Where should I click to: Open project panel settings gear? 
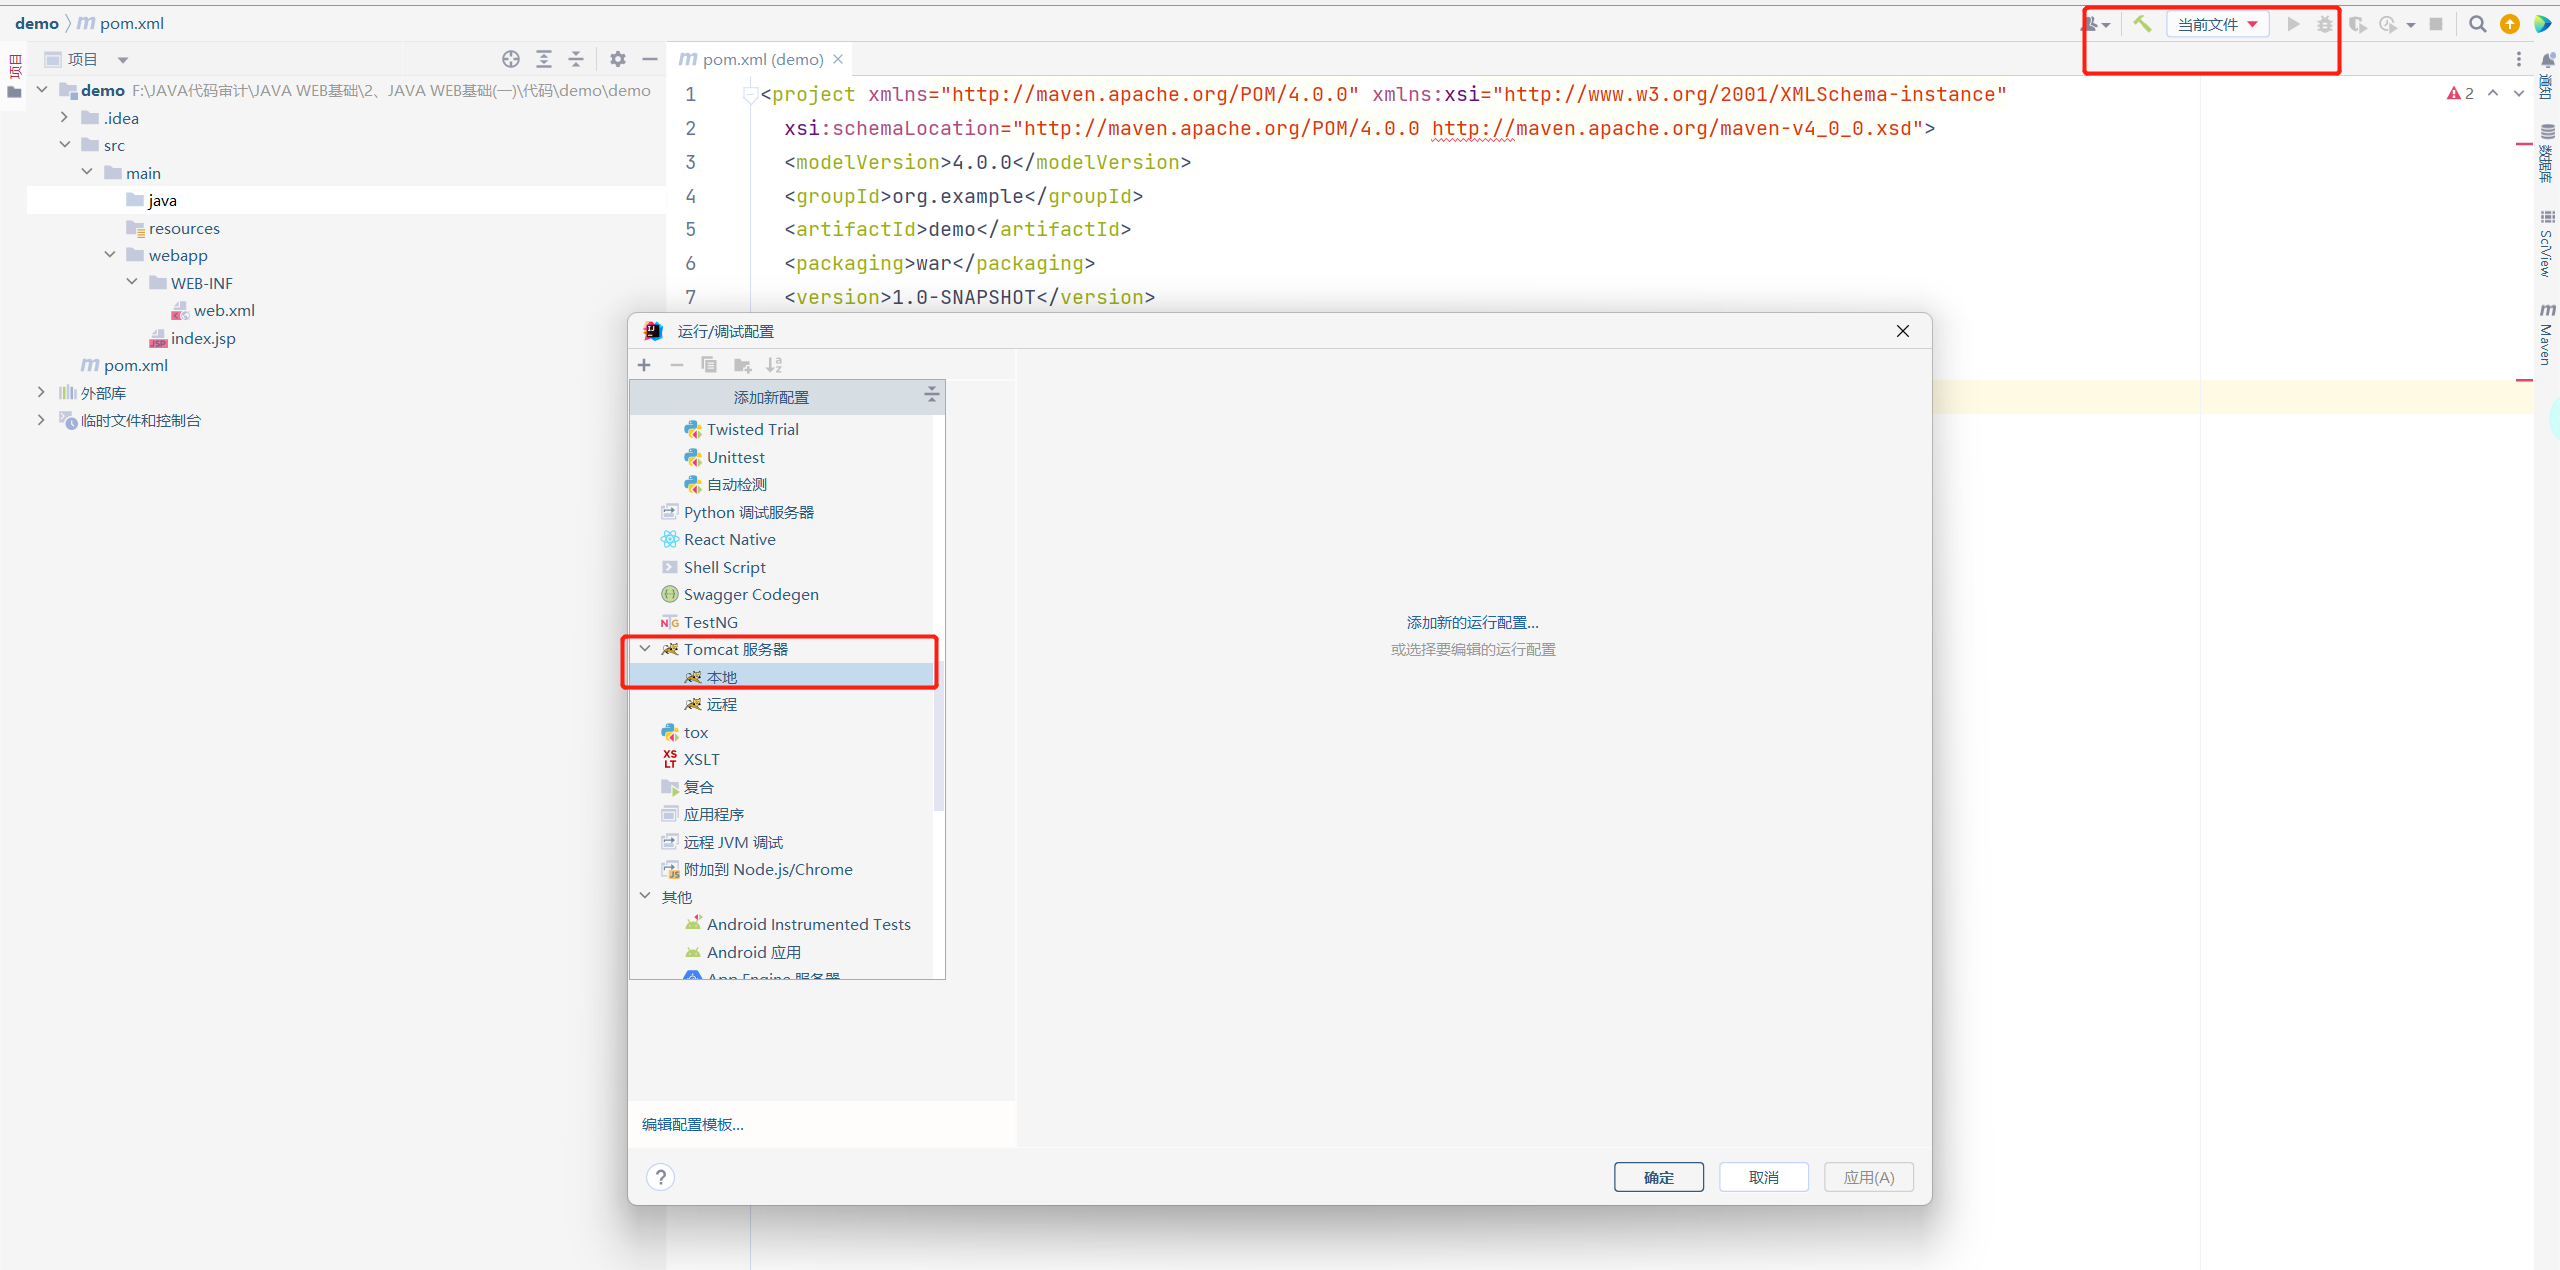[617, 59]
